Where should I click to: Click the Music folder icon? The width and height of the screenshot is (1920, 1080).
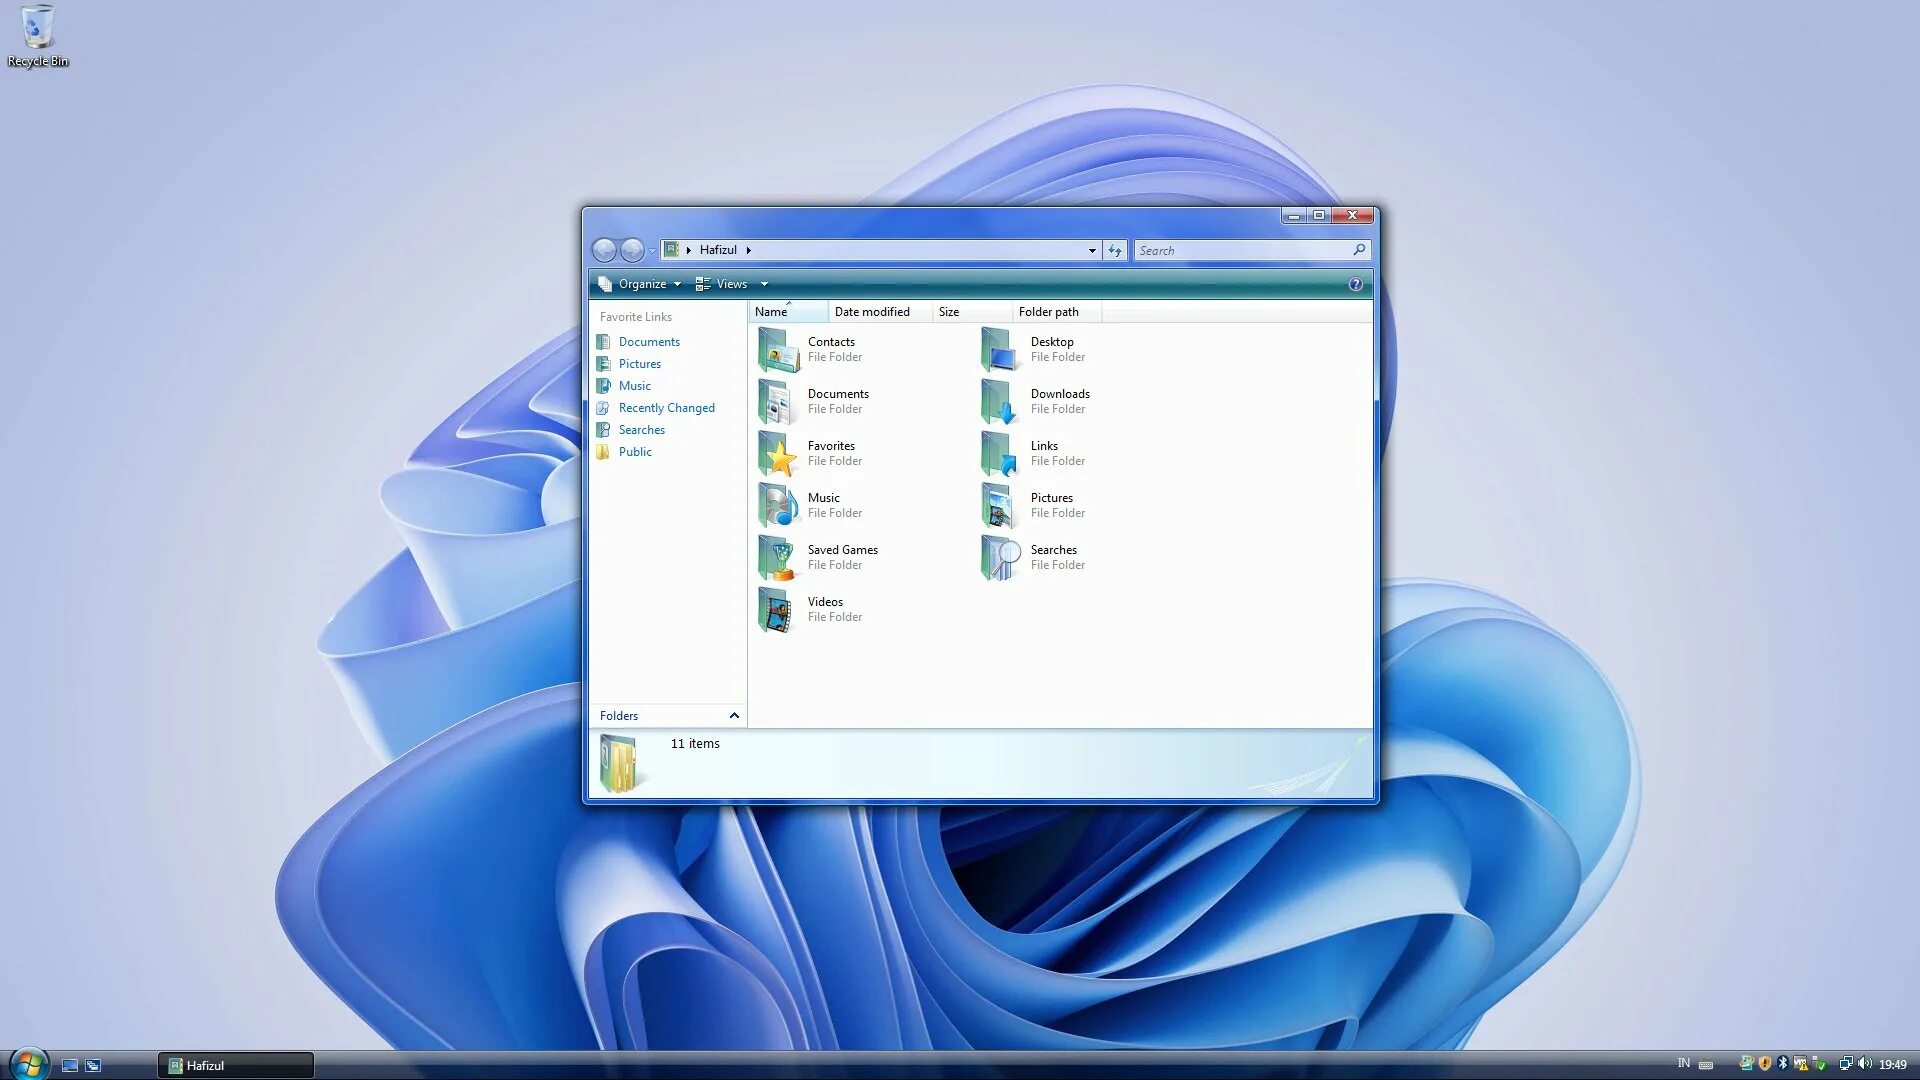coord(778,505)
